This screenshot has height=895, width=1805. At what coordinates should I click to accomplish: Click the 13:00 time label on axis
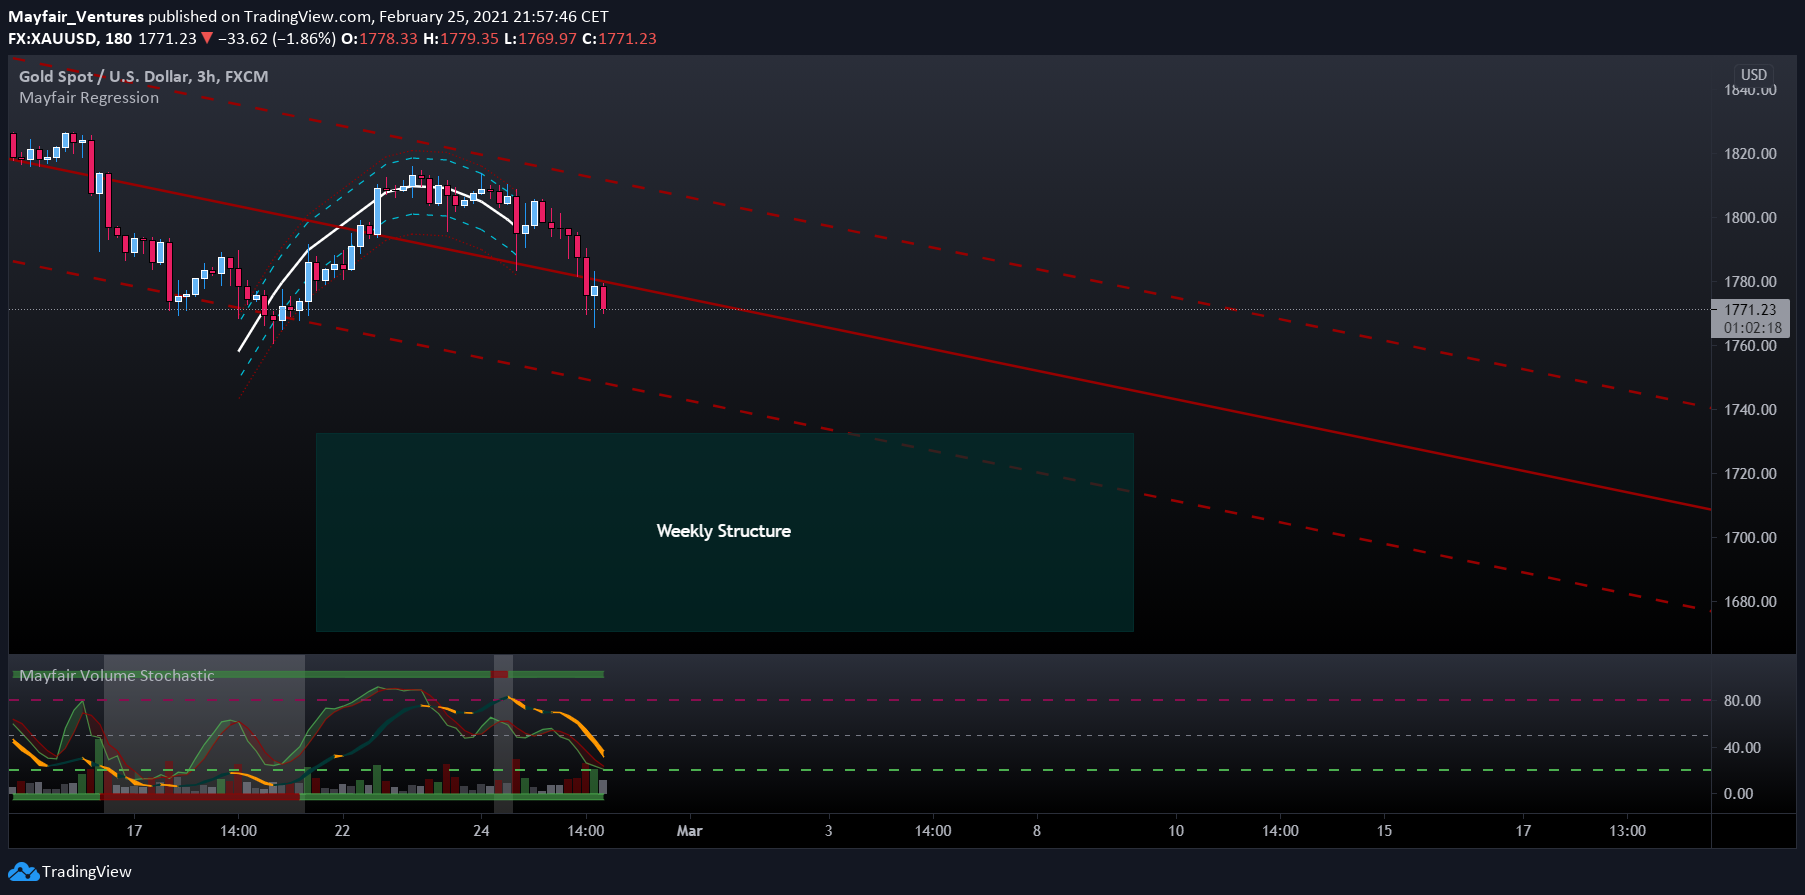pos(1627,831)
